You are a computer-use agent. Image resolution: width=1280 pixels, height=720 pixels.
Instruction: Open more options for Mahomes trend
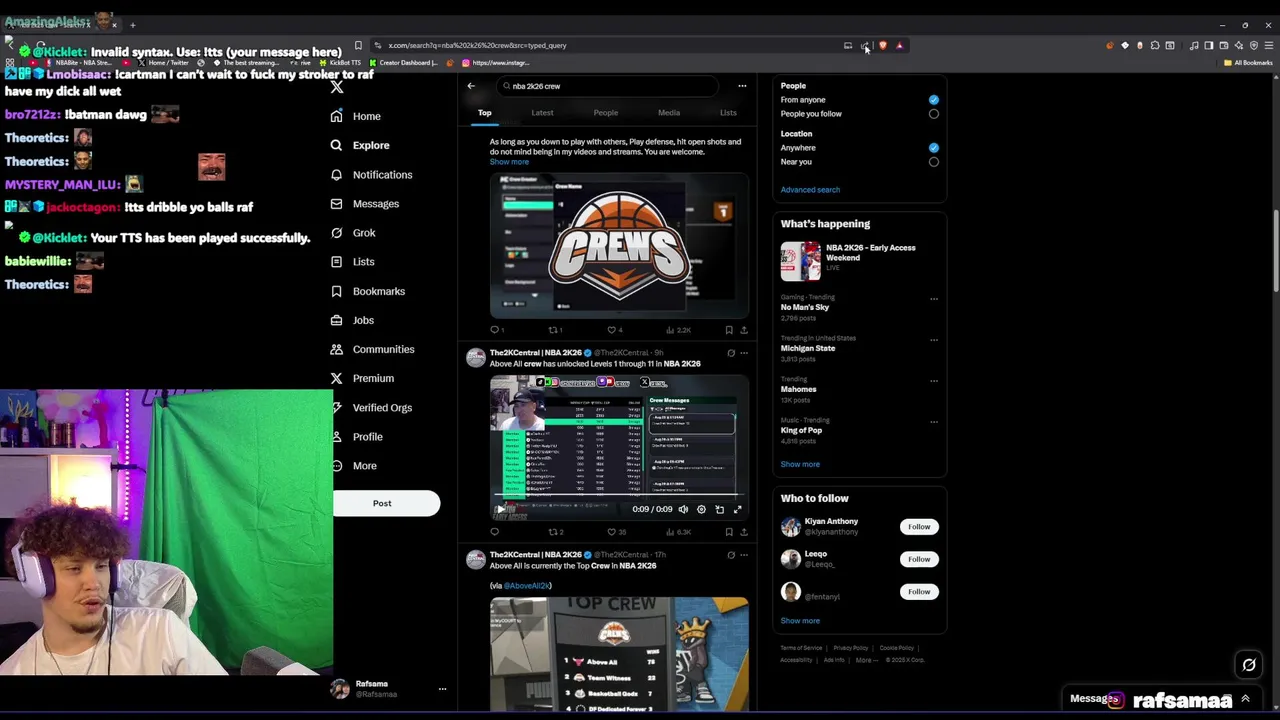pos(934,380)
